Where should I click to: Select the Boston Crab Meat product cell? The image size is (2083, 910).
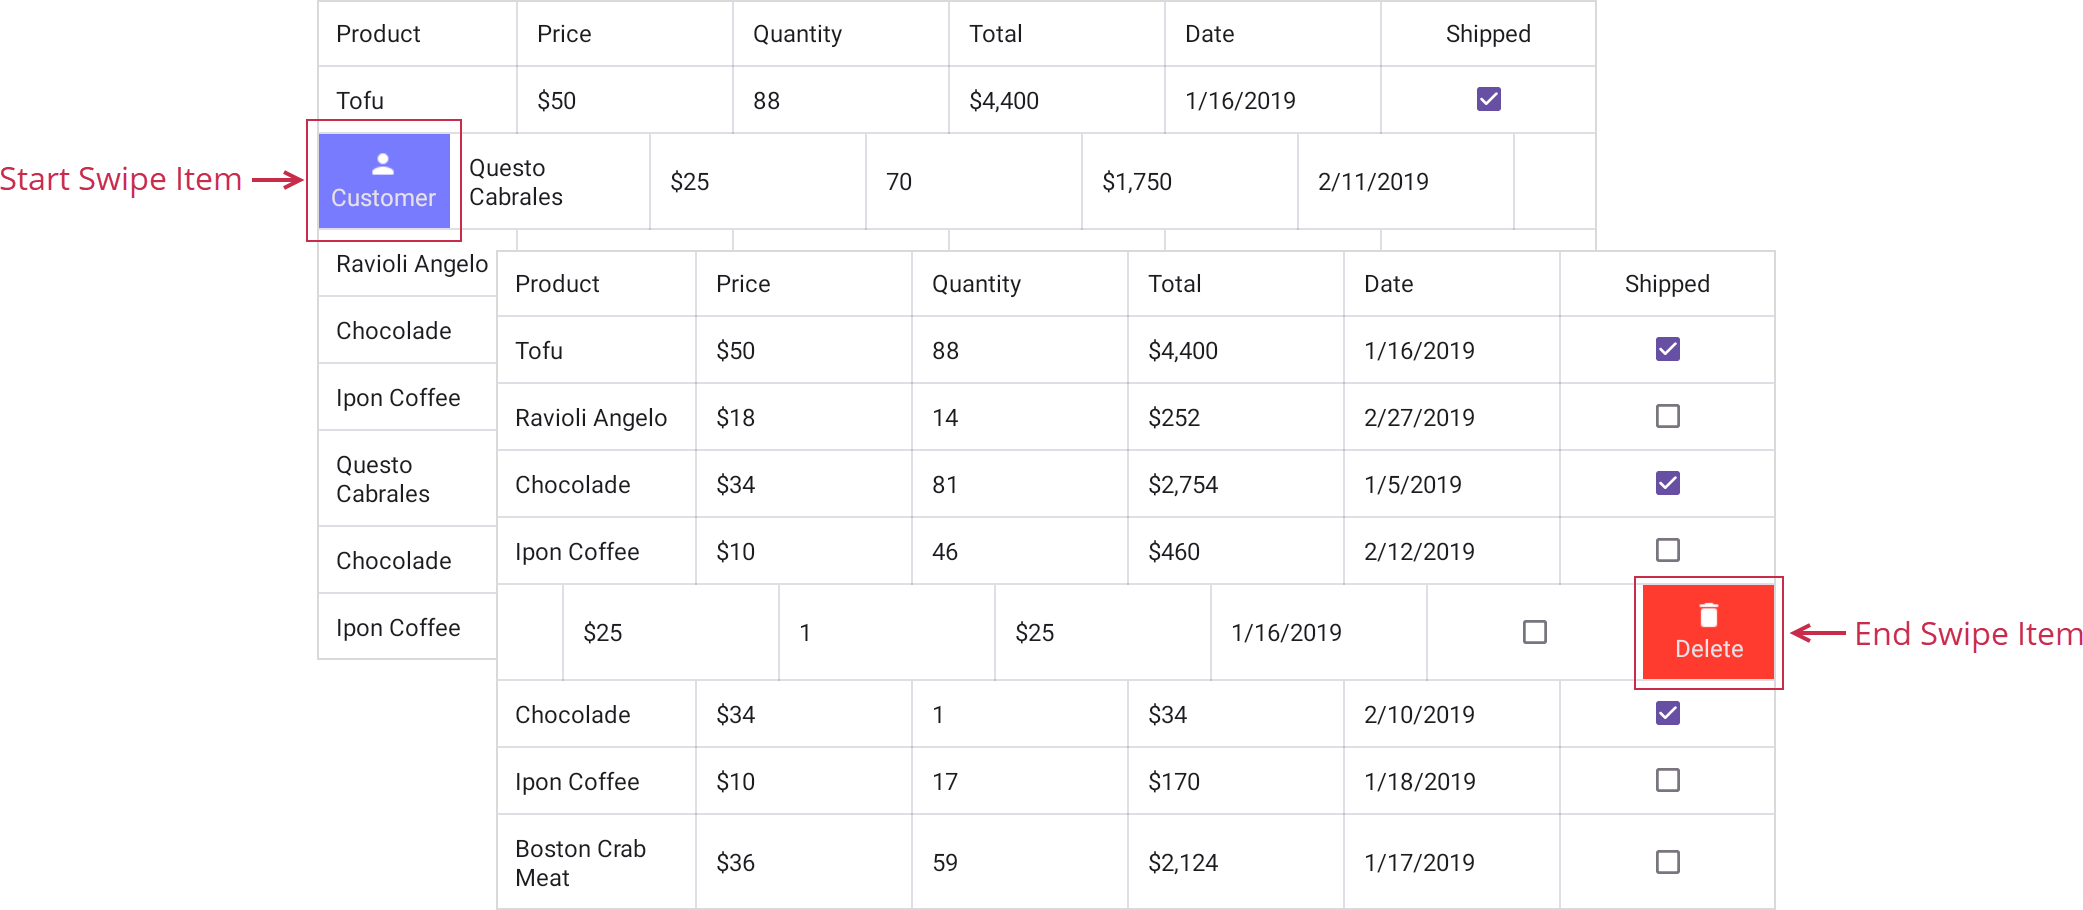(580, 862)
